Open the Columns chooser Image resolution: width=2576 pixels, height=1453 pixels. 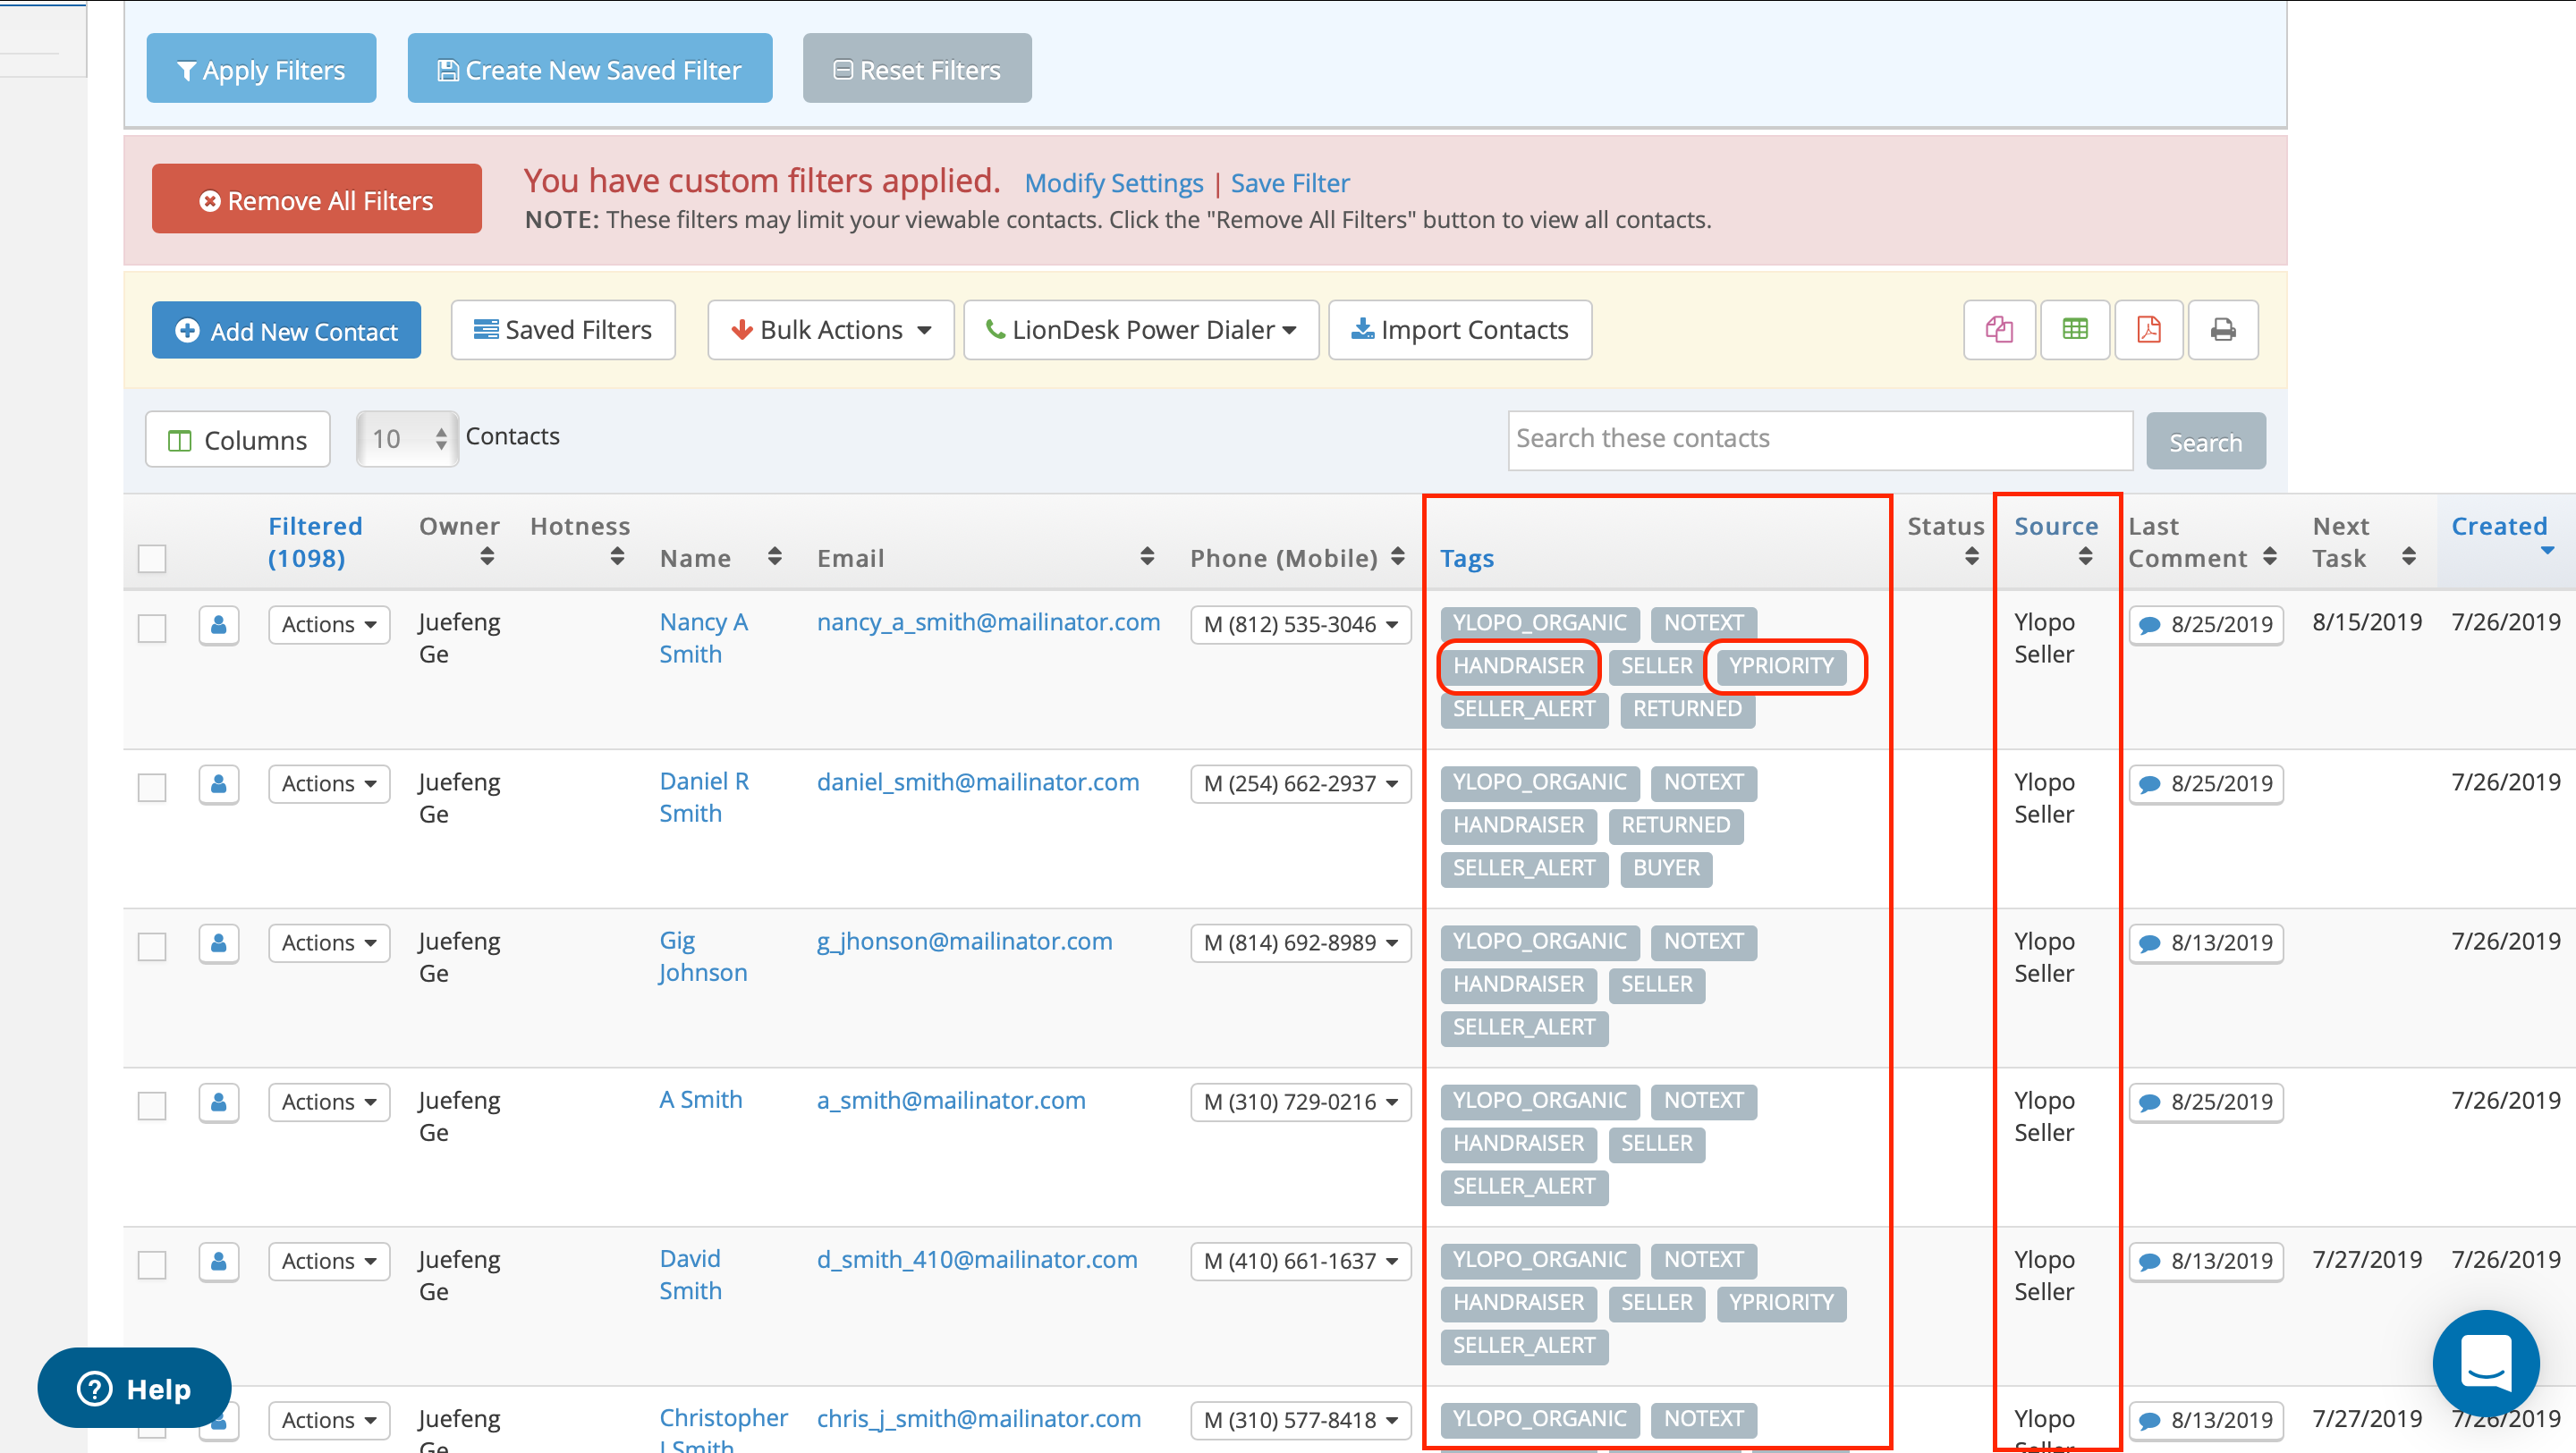(x=238, y=440)
